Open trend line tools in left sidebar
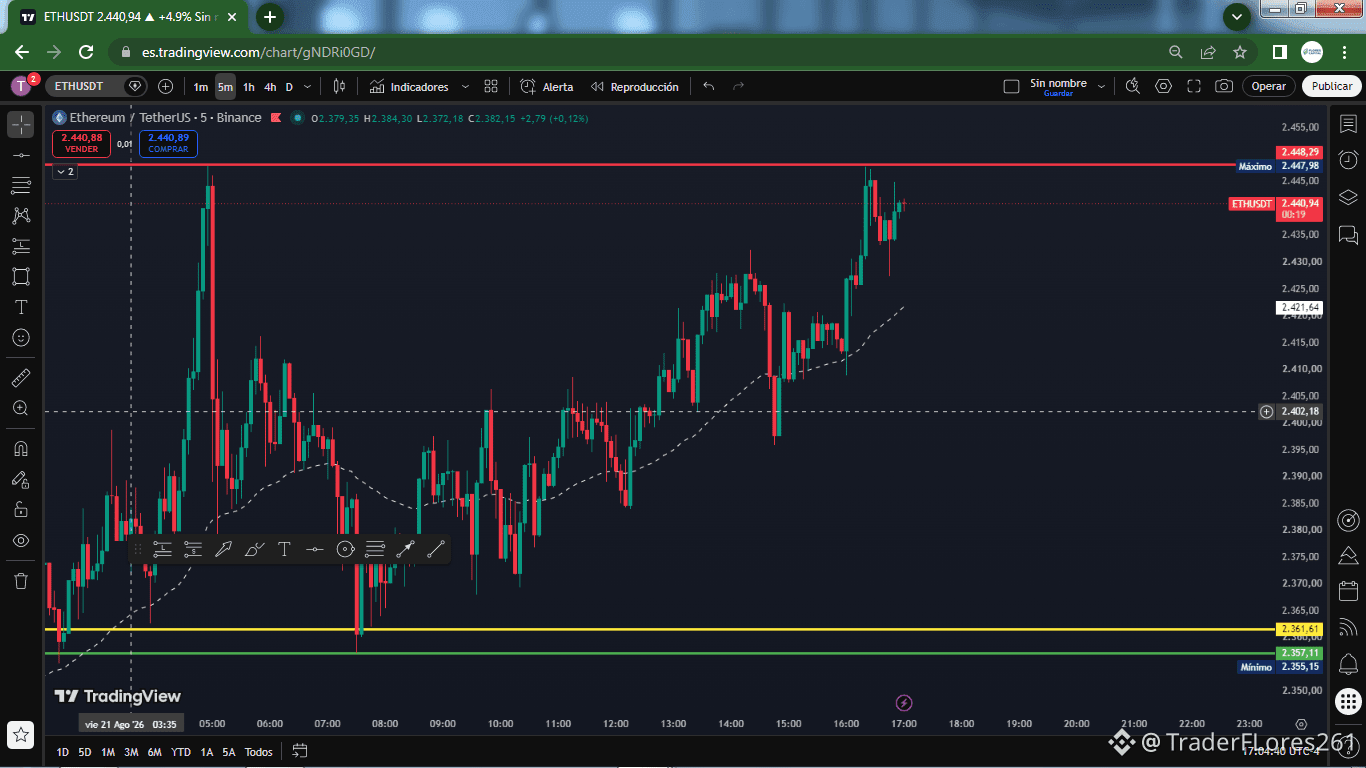The height and width of the screenshot is (768, 1366). (21, 155)
